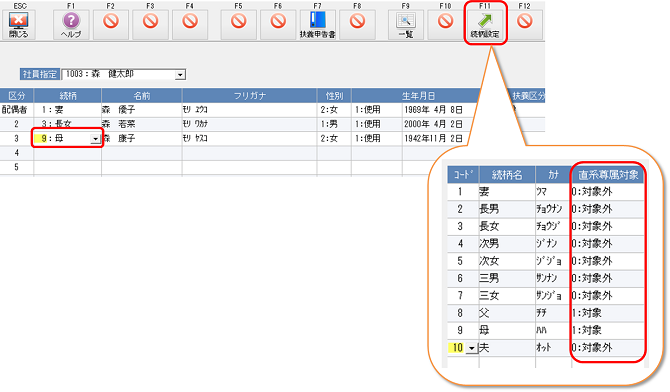Click the 名前 column header
The width and height of the screenshot is (670, 392).
(x=142, y=96)
